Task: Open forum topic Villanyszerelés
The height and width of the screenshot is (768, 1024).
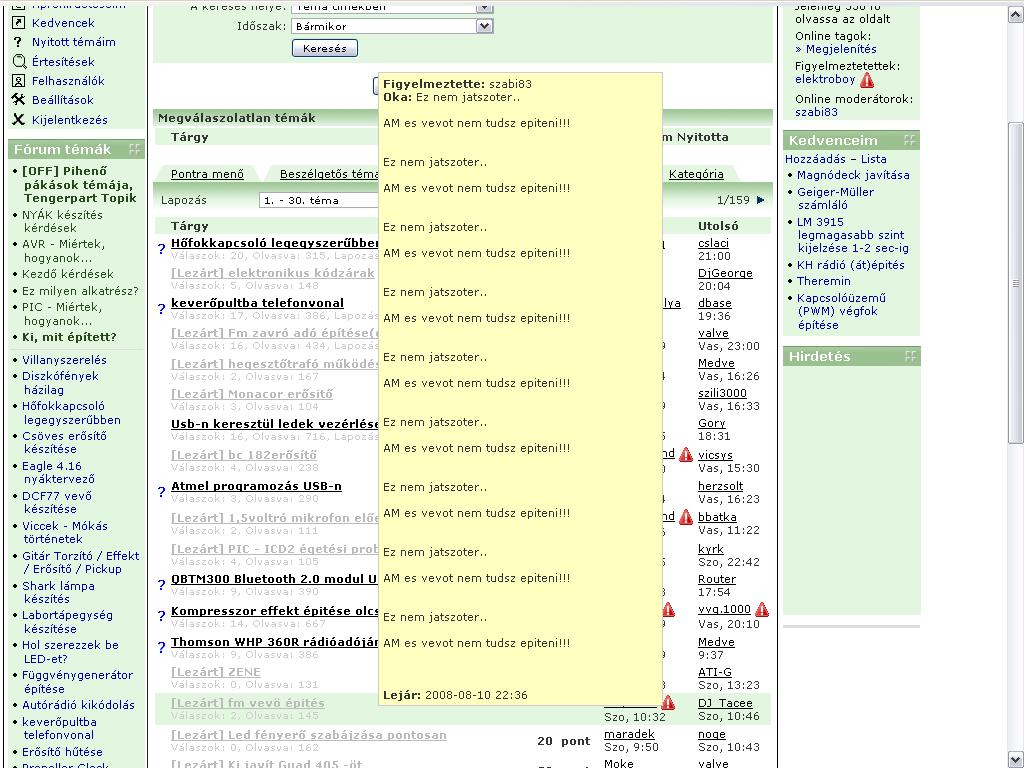Action: (64, 360)
